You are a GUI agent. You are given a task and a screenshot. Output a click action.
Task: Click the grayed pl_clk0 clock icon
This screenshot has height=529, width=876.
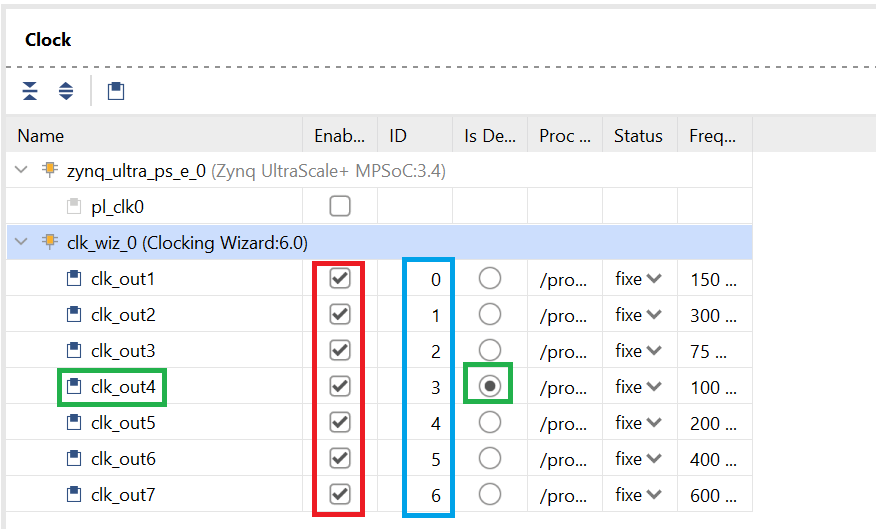[74, 206]
